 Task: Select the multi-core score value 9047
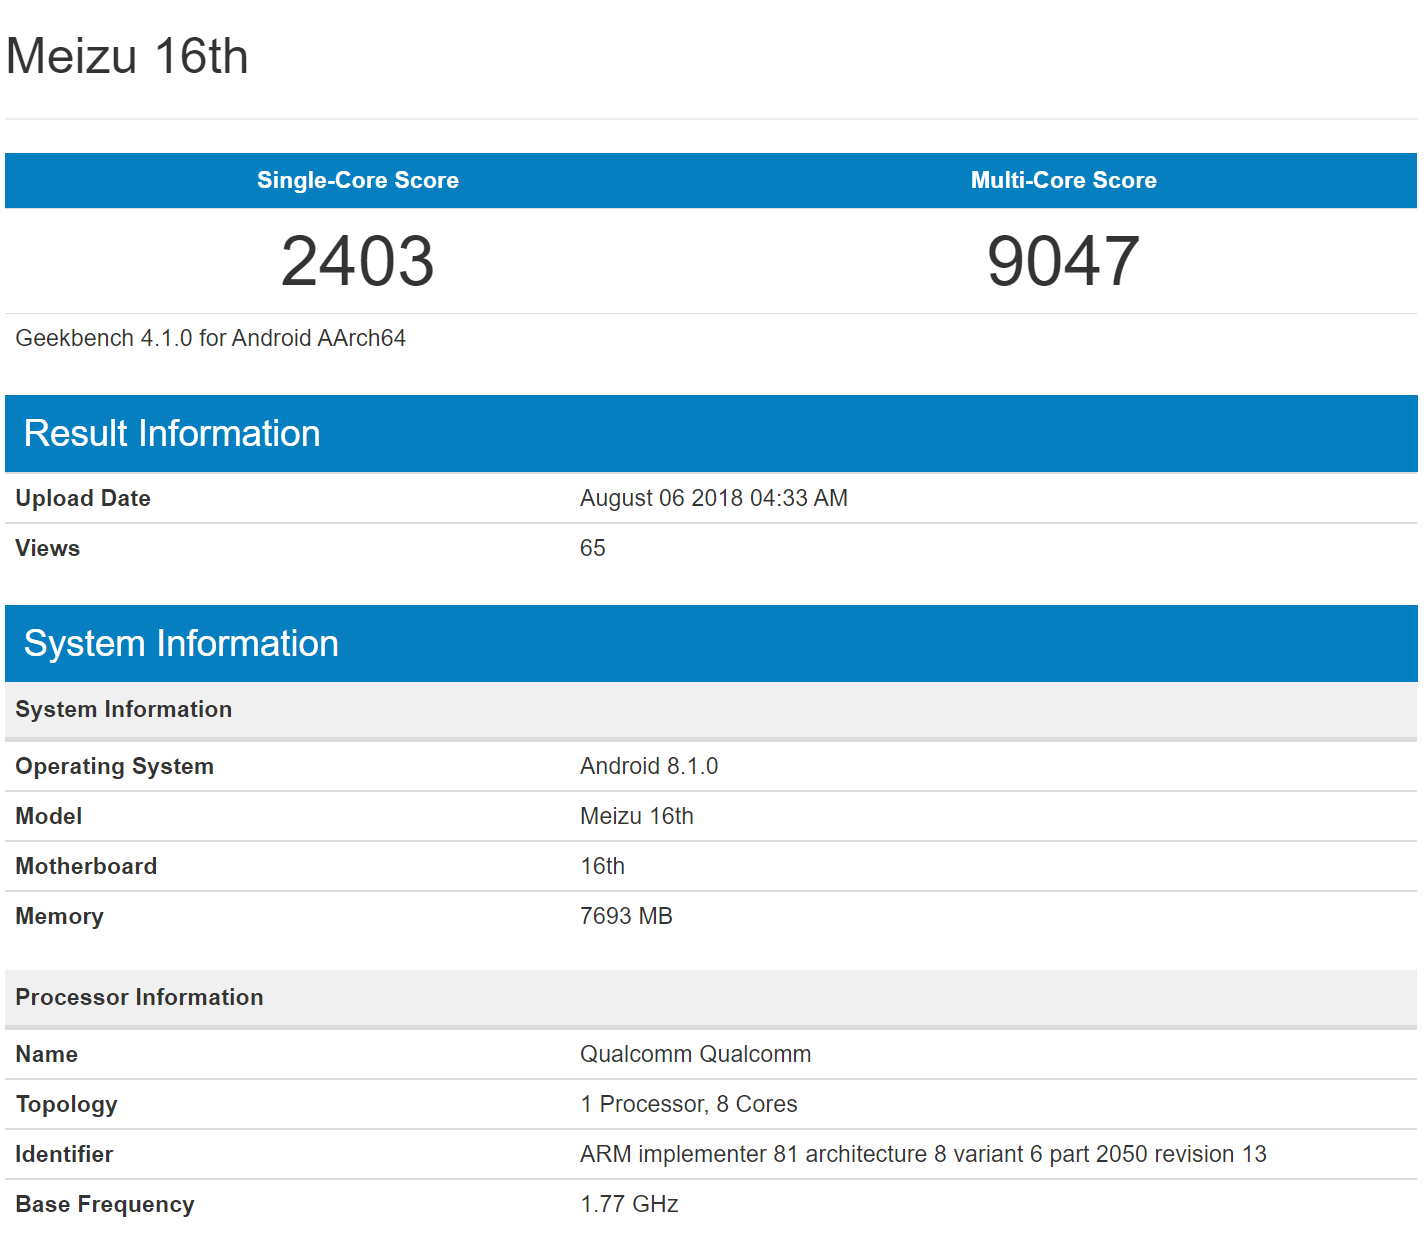[x=1063, y=261]
